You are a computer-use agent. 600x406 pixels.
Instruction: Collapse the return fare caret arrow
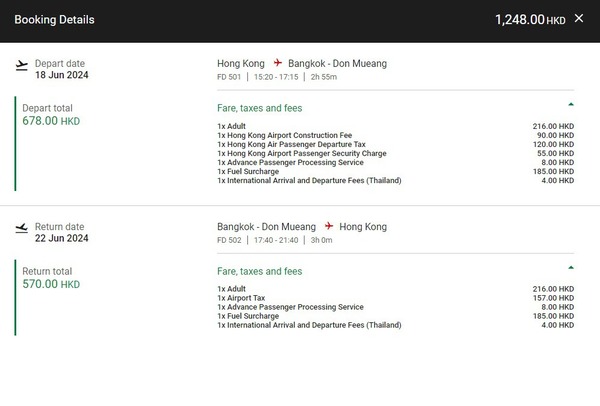click(x=571, y=267)
